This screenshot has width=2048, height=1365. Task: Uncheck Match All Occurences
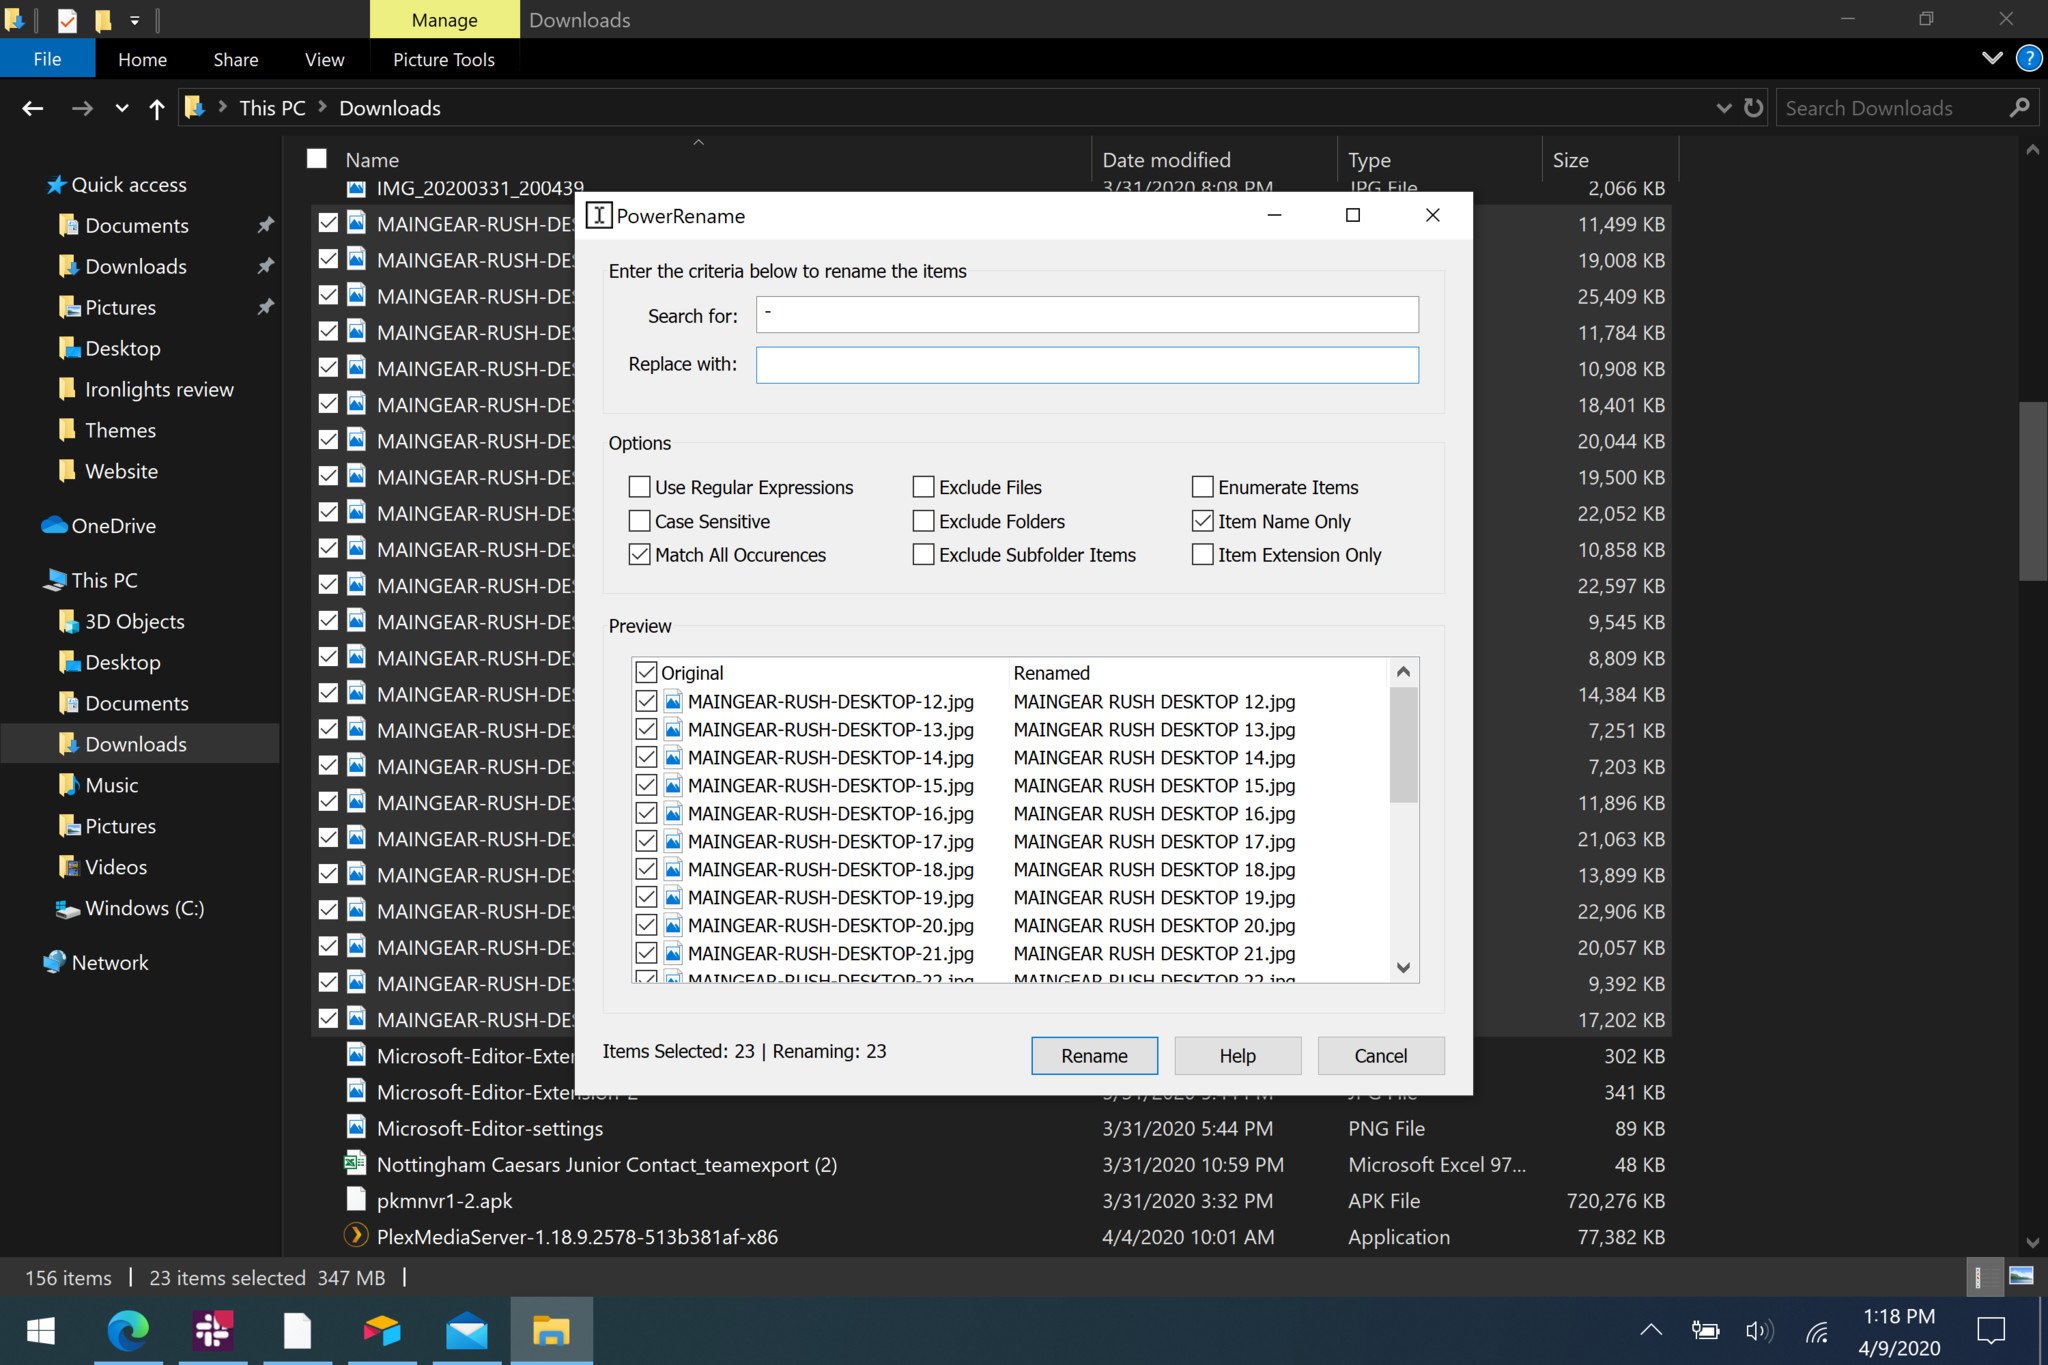tap(640, 554)
